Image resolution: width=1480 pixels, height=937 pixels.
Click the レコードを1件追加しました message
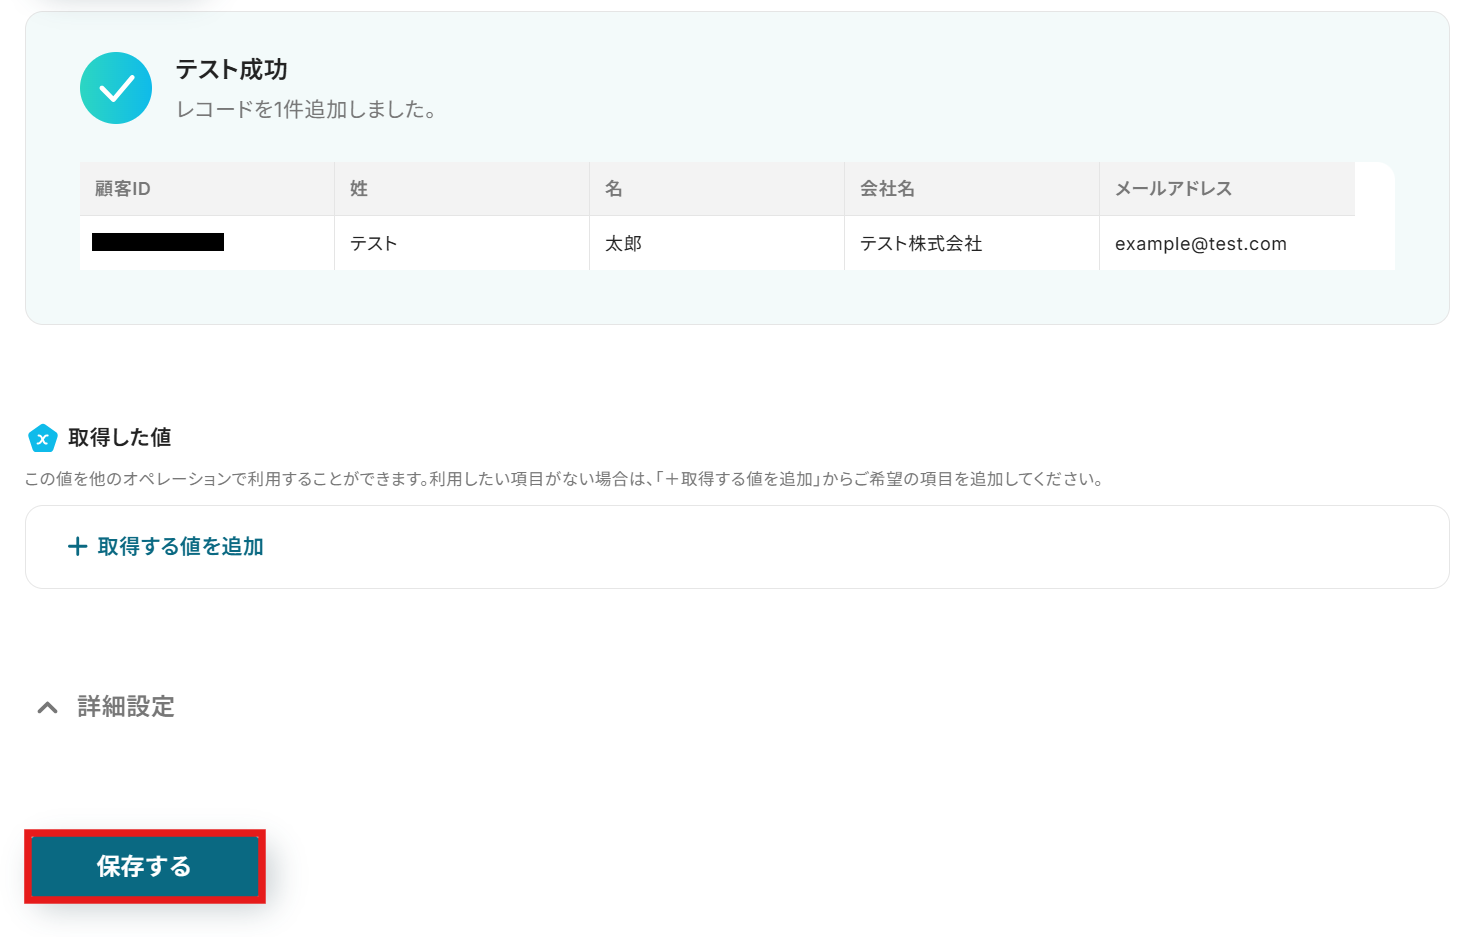coord(307,110)
